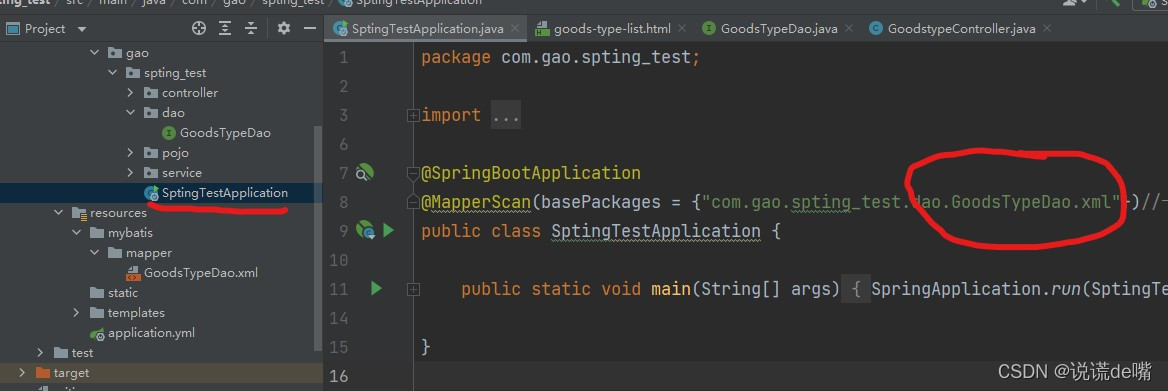Select the controller folder label
The height and width of the screenshot is (391, 1168).
[x=190, y=93]
